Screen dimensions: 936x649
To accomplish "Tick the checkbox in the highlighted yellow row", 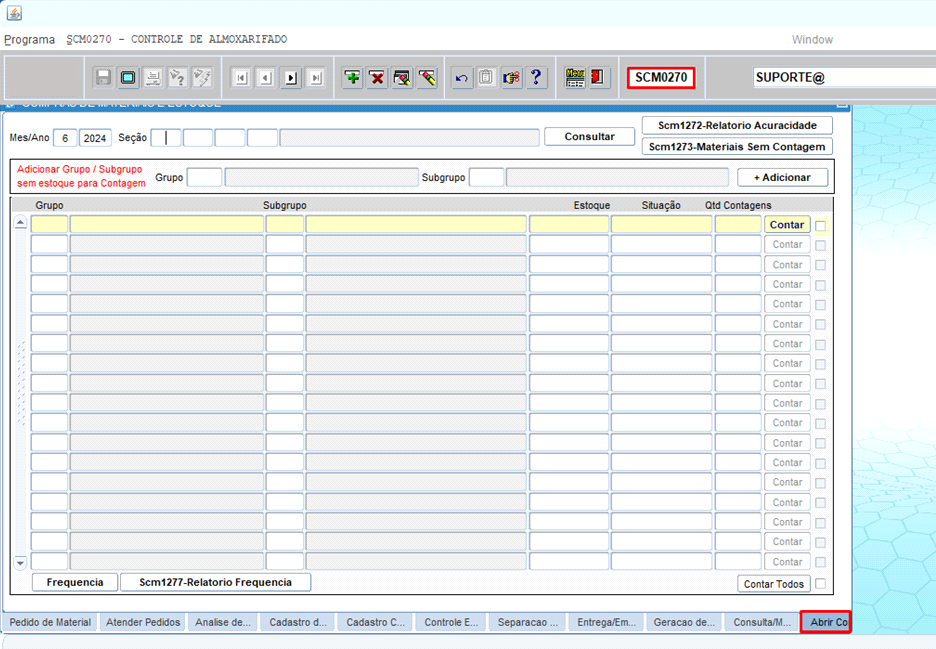I will coord(821,226).
